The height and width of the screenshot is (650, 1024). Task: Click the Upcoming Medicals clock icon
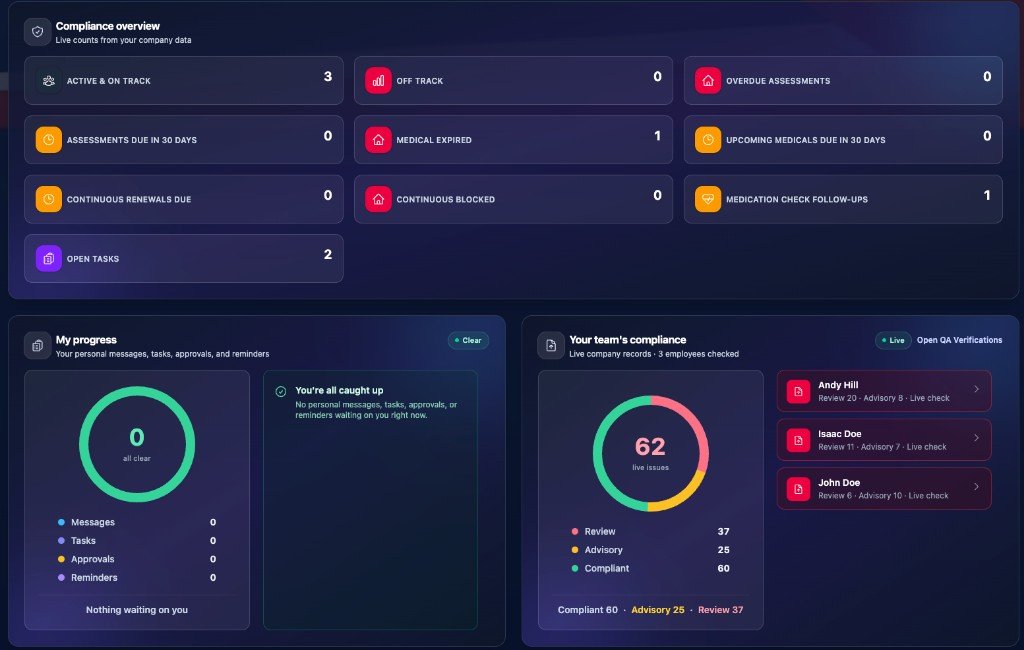[x=708, y=140]
